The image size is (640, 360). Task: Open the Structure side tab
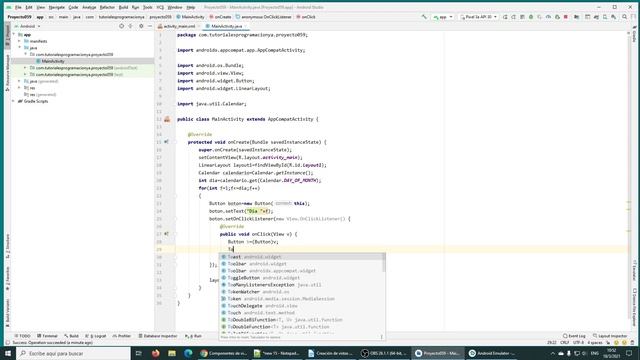coord(7,247)
